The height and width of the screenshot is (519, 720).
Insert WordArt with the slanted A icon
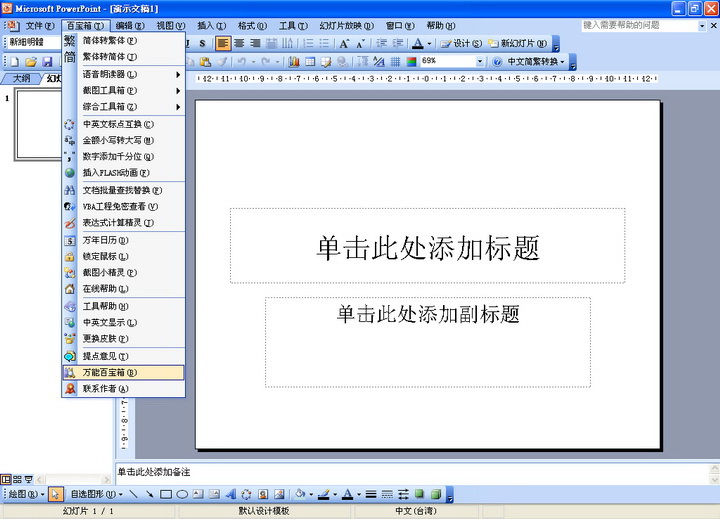[x=231, y=495]
